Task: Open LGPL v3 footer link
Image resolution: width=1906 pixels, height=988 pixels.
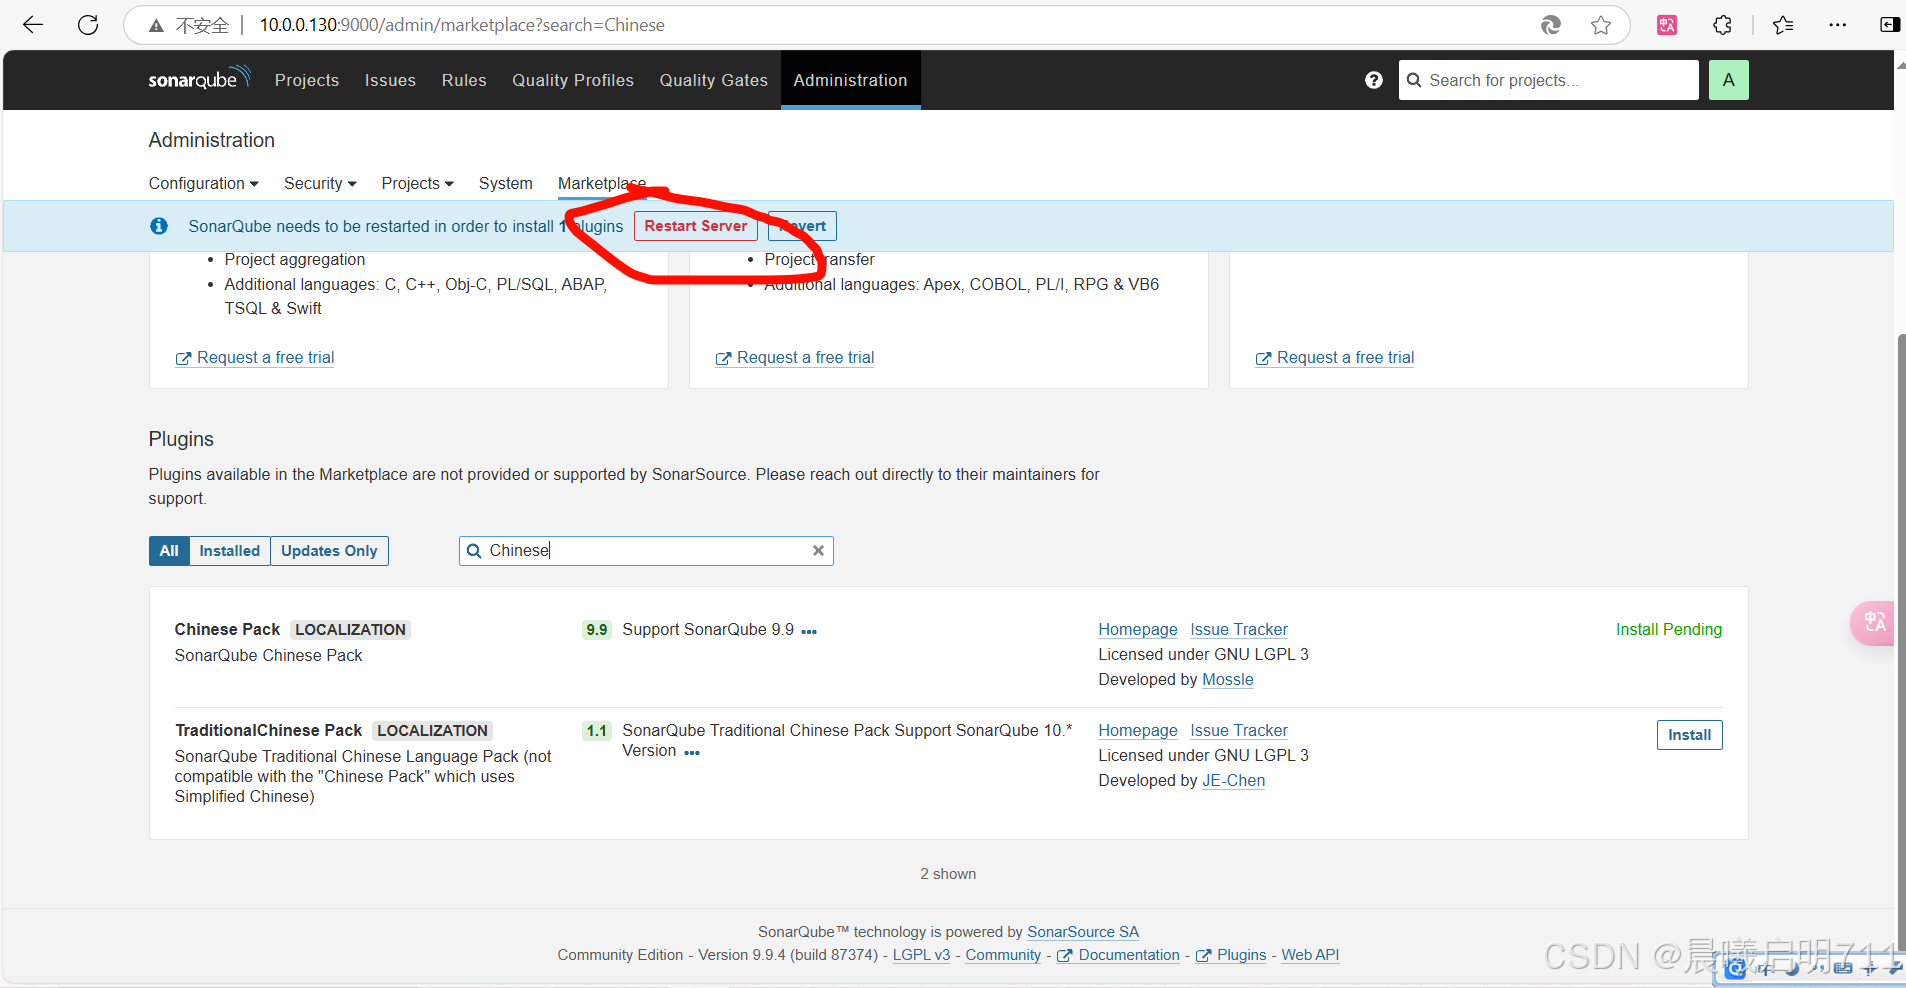Action: click(921, 955)
